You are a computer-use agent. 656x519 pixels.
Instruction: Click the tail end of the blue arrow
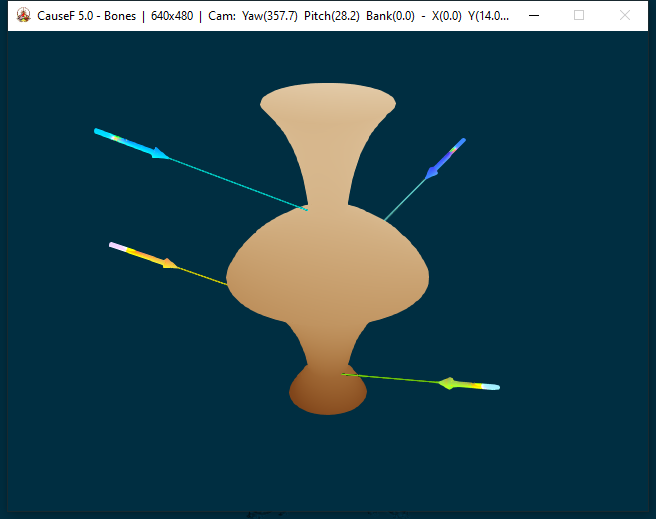point(460,143)
